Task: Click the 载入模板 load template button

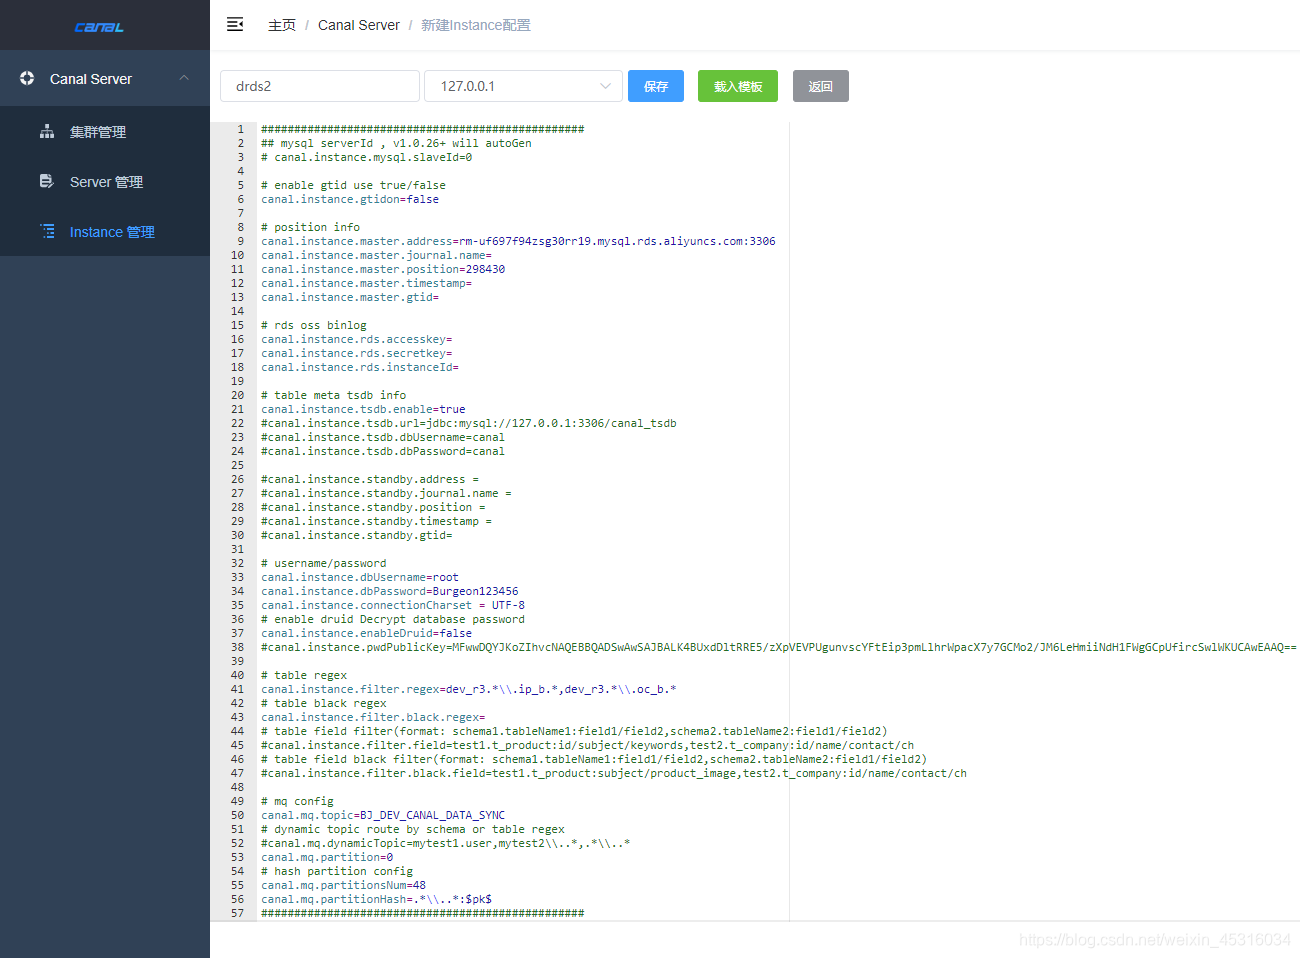Action: tap(738, 86)
